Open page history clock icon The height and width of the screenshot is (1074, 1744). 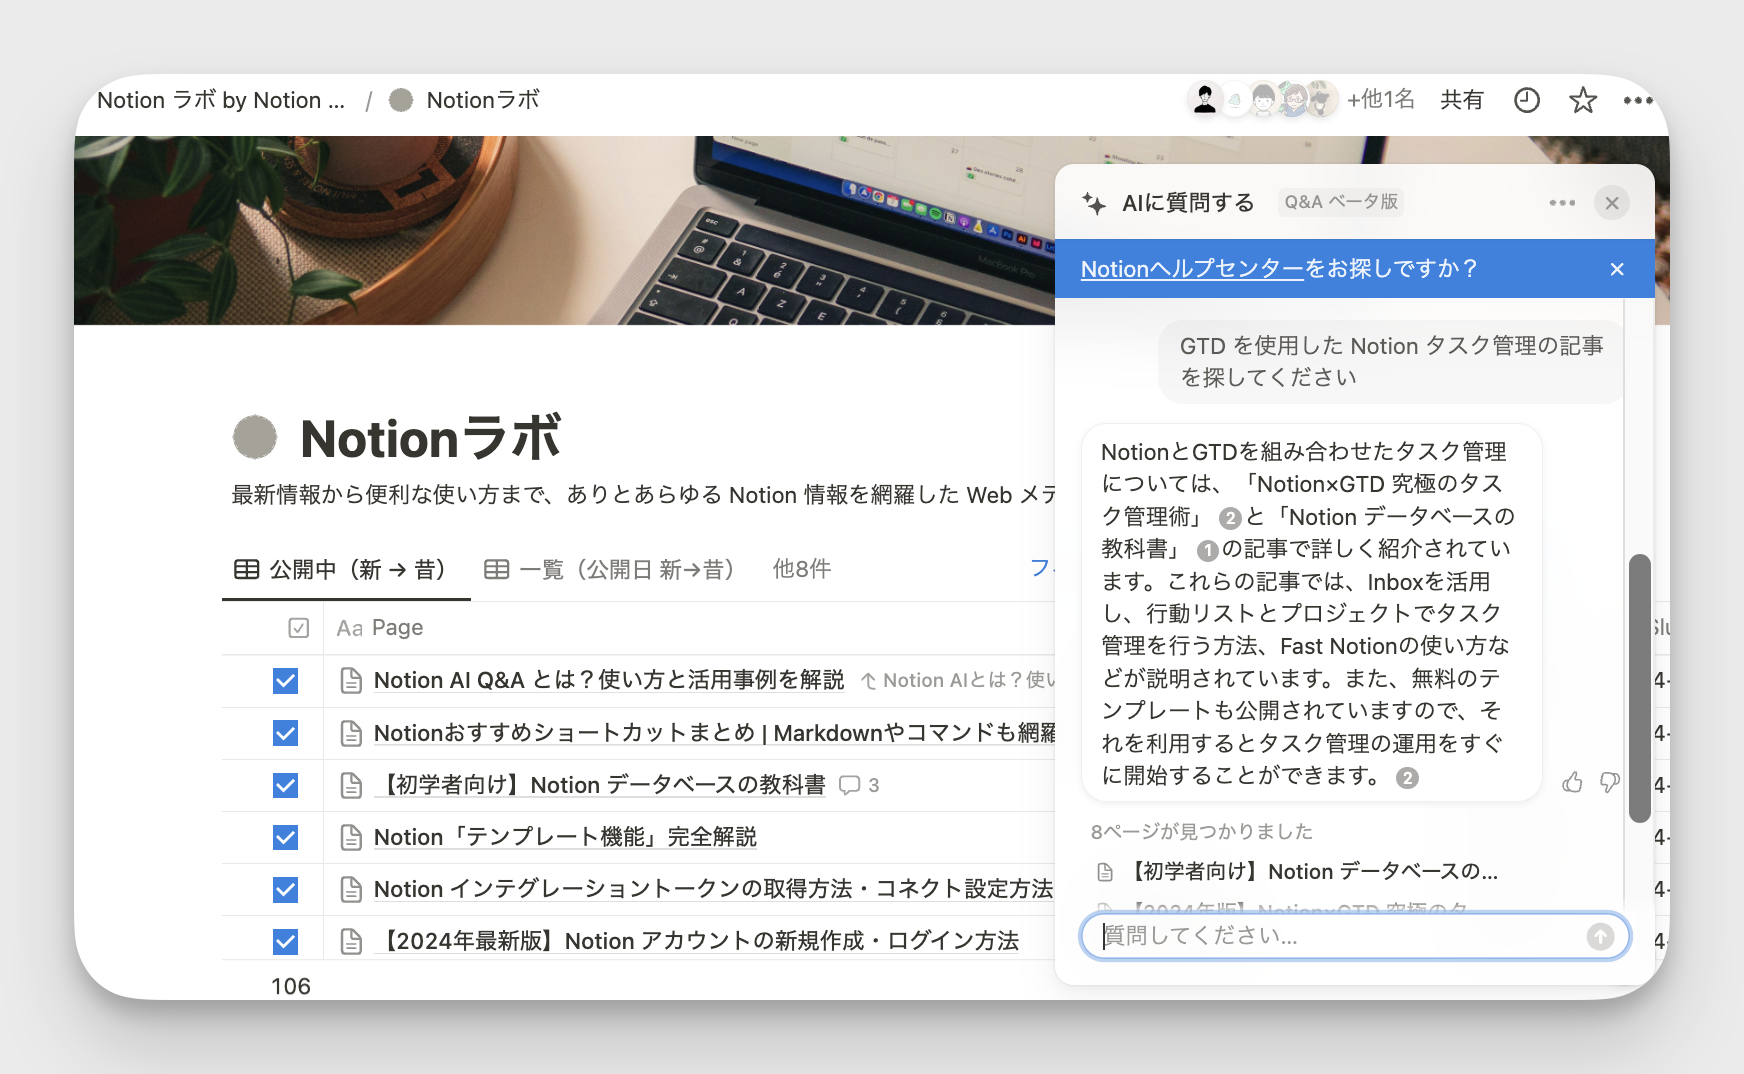click(1526, 100)
